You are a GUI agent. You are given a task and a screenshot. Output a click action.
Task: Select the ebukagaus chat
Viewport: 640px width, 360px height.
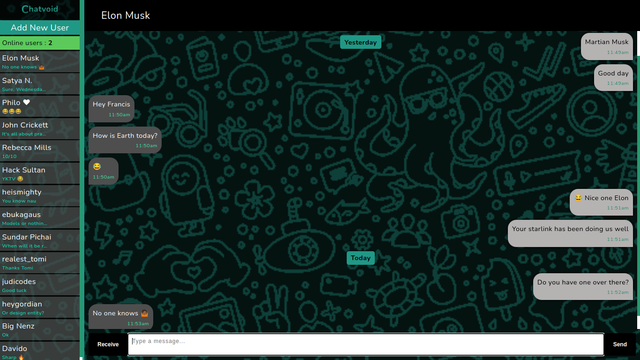click(40, 218)
